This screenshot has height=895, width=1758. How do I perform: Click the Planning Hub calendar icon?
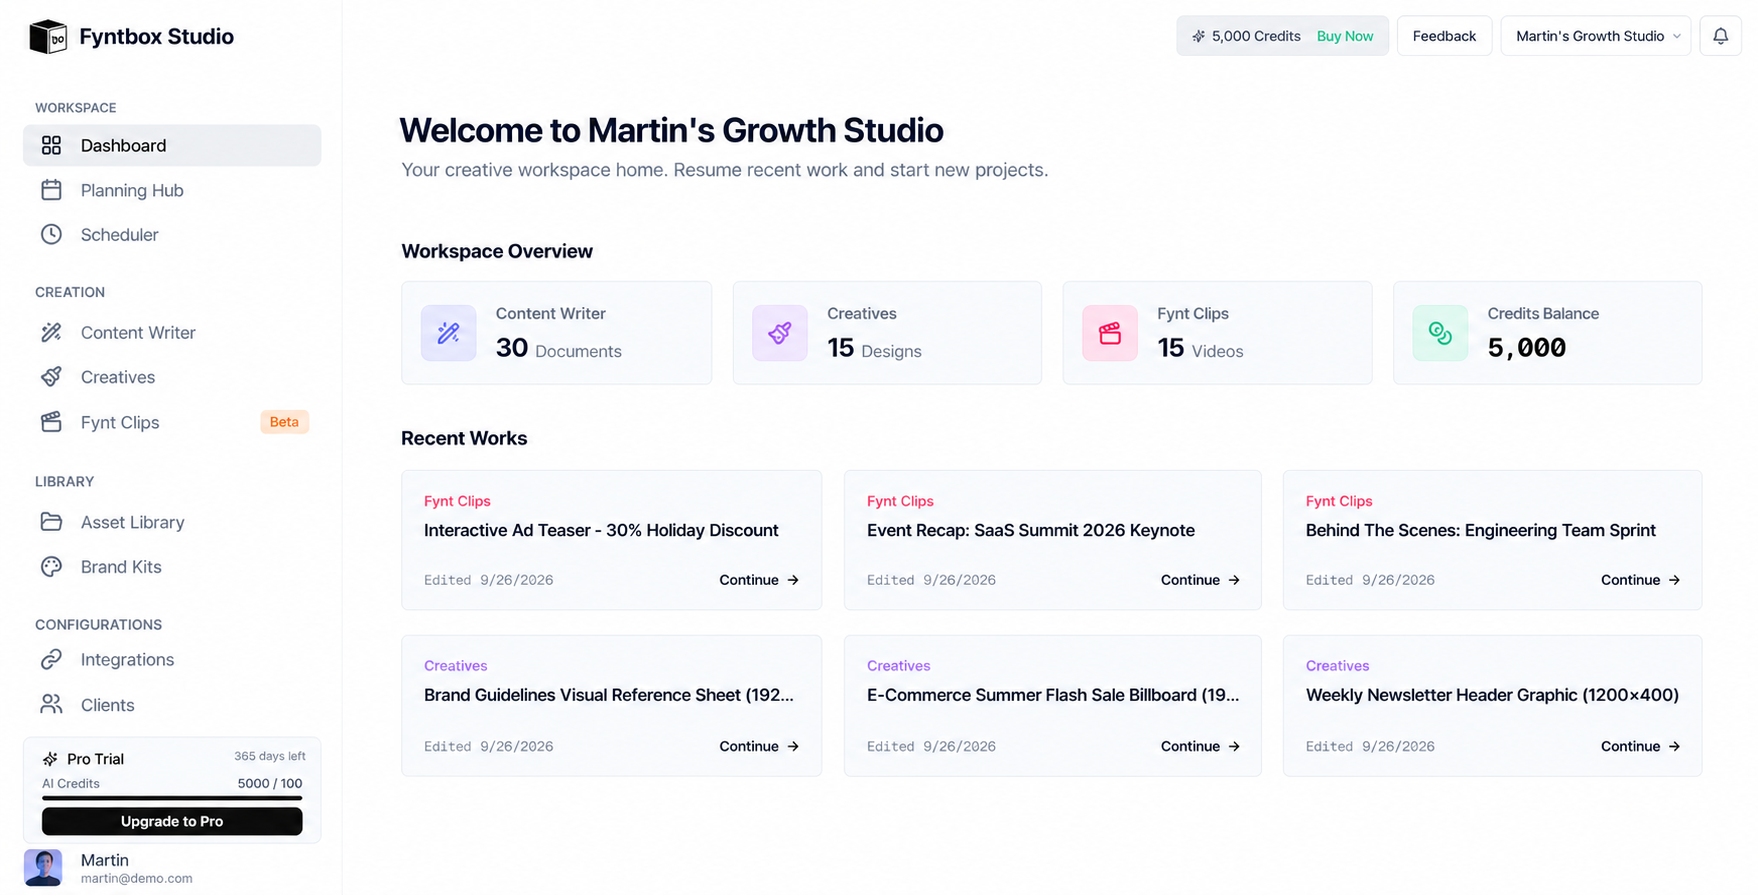point(51,190)
